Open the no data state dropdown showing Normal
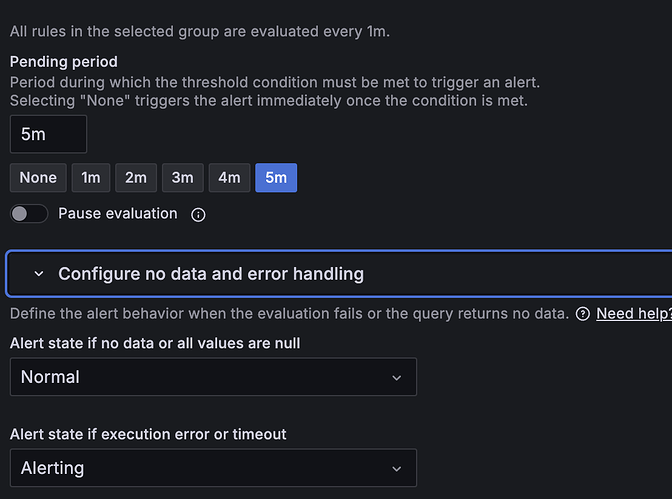 [x=213, y=377]
